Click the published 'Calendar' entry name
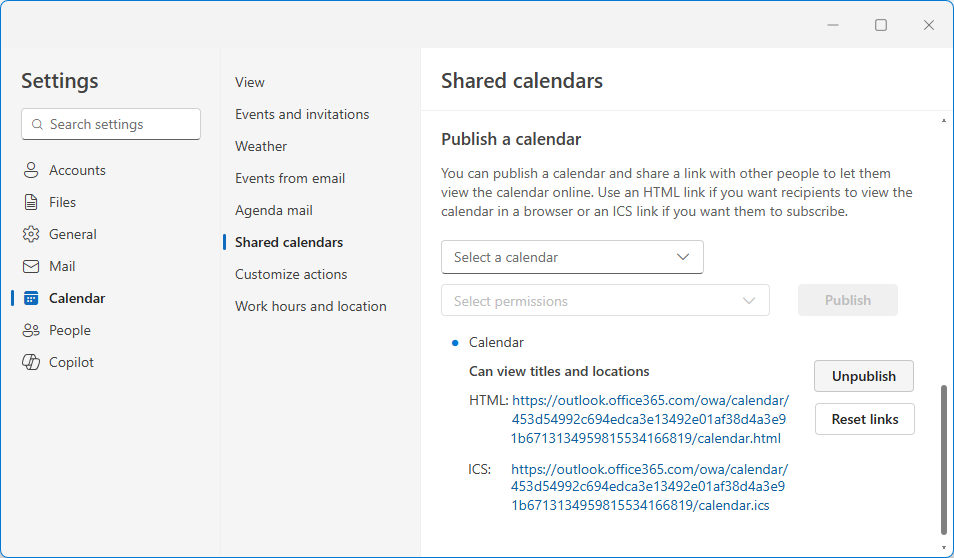Screen dimensions: 954x558 pyautogui.click(x=496, y=343)
